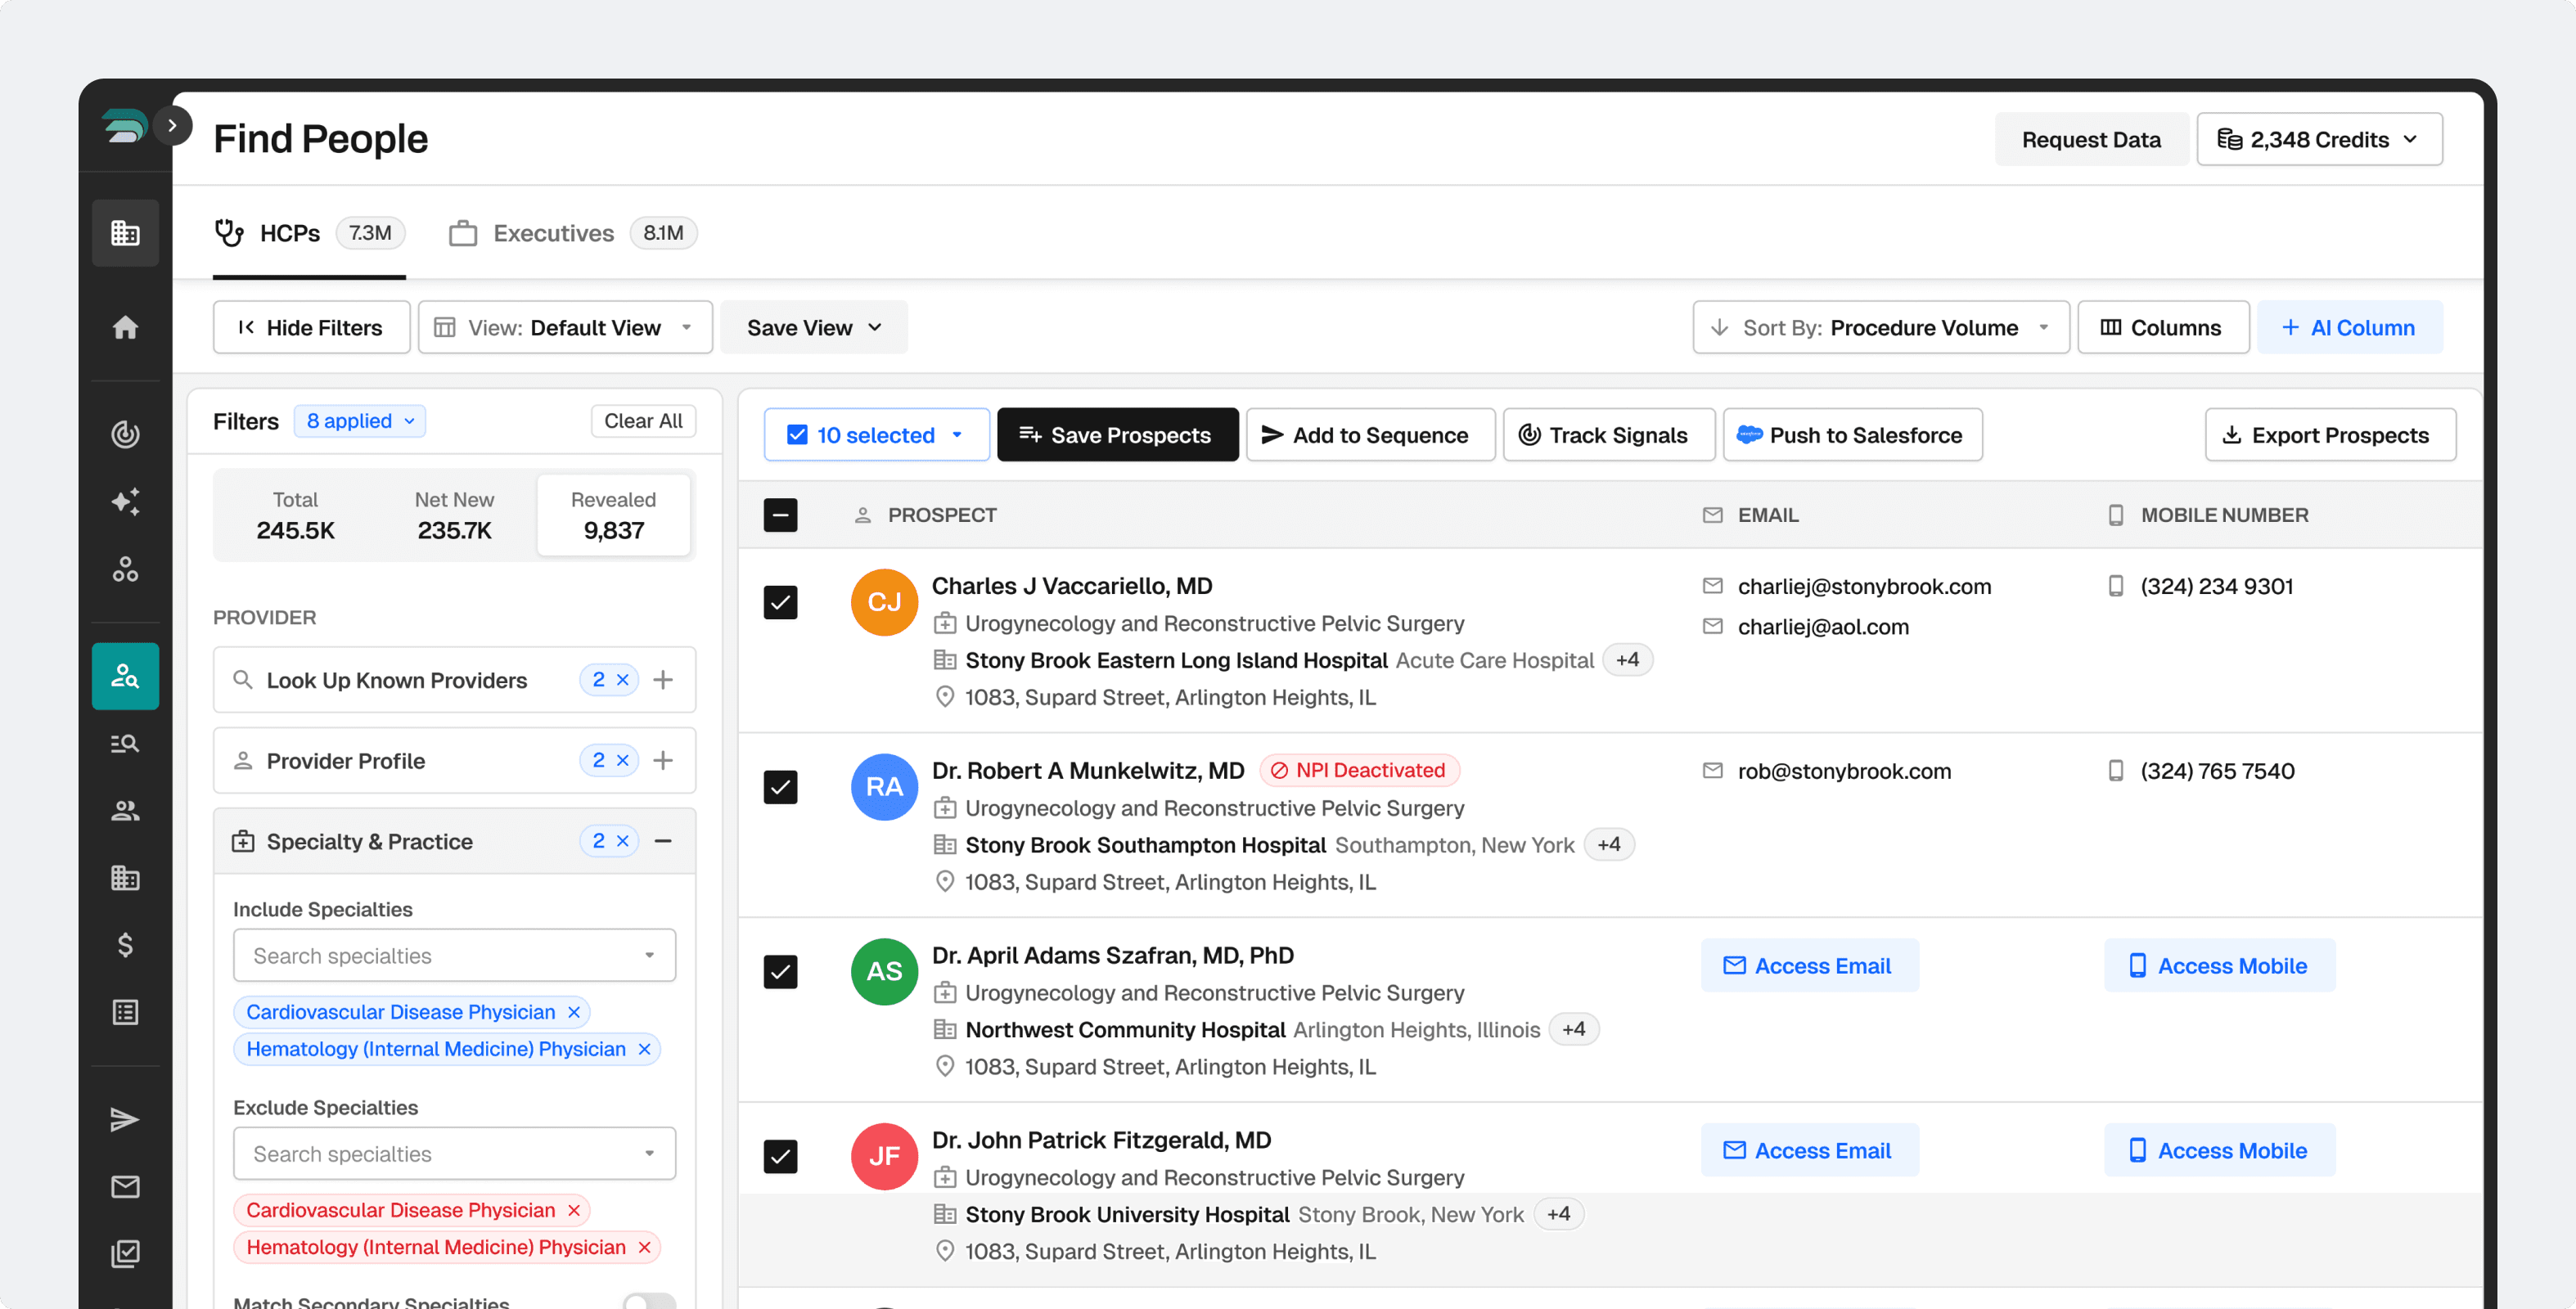Click the Save Prospects button
2576x1309 pixels.
1117,434
